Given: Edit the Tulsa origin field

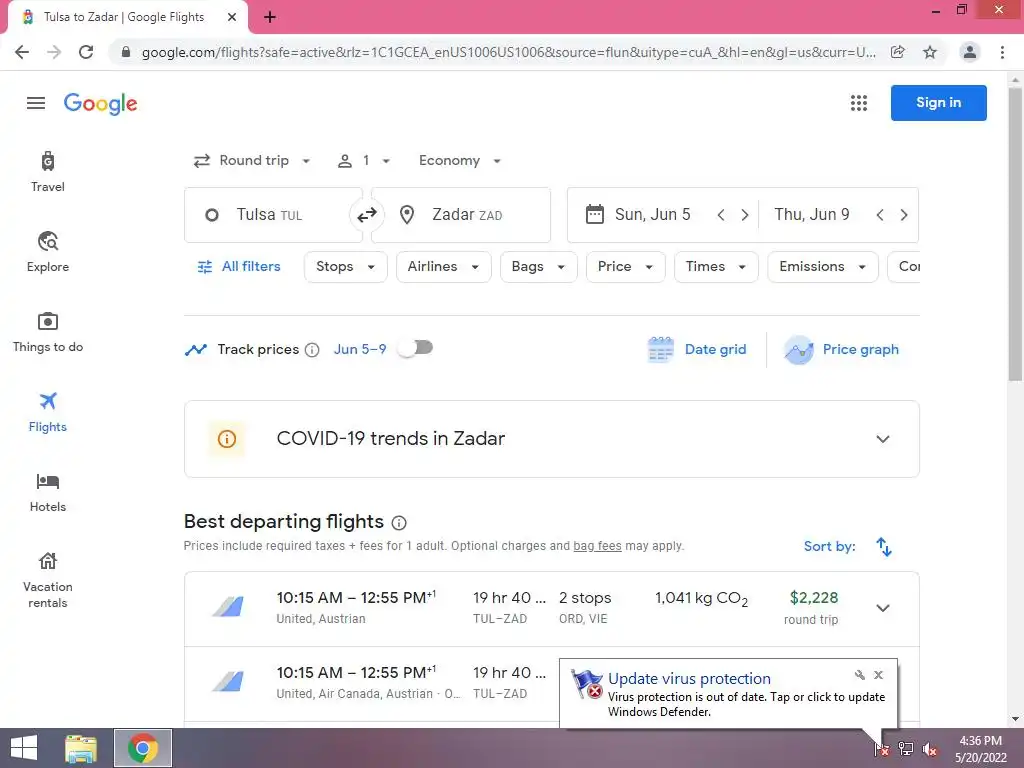Looking at the screenshot, I should (x=273, y=215).
